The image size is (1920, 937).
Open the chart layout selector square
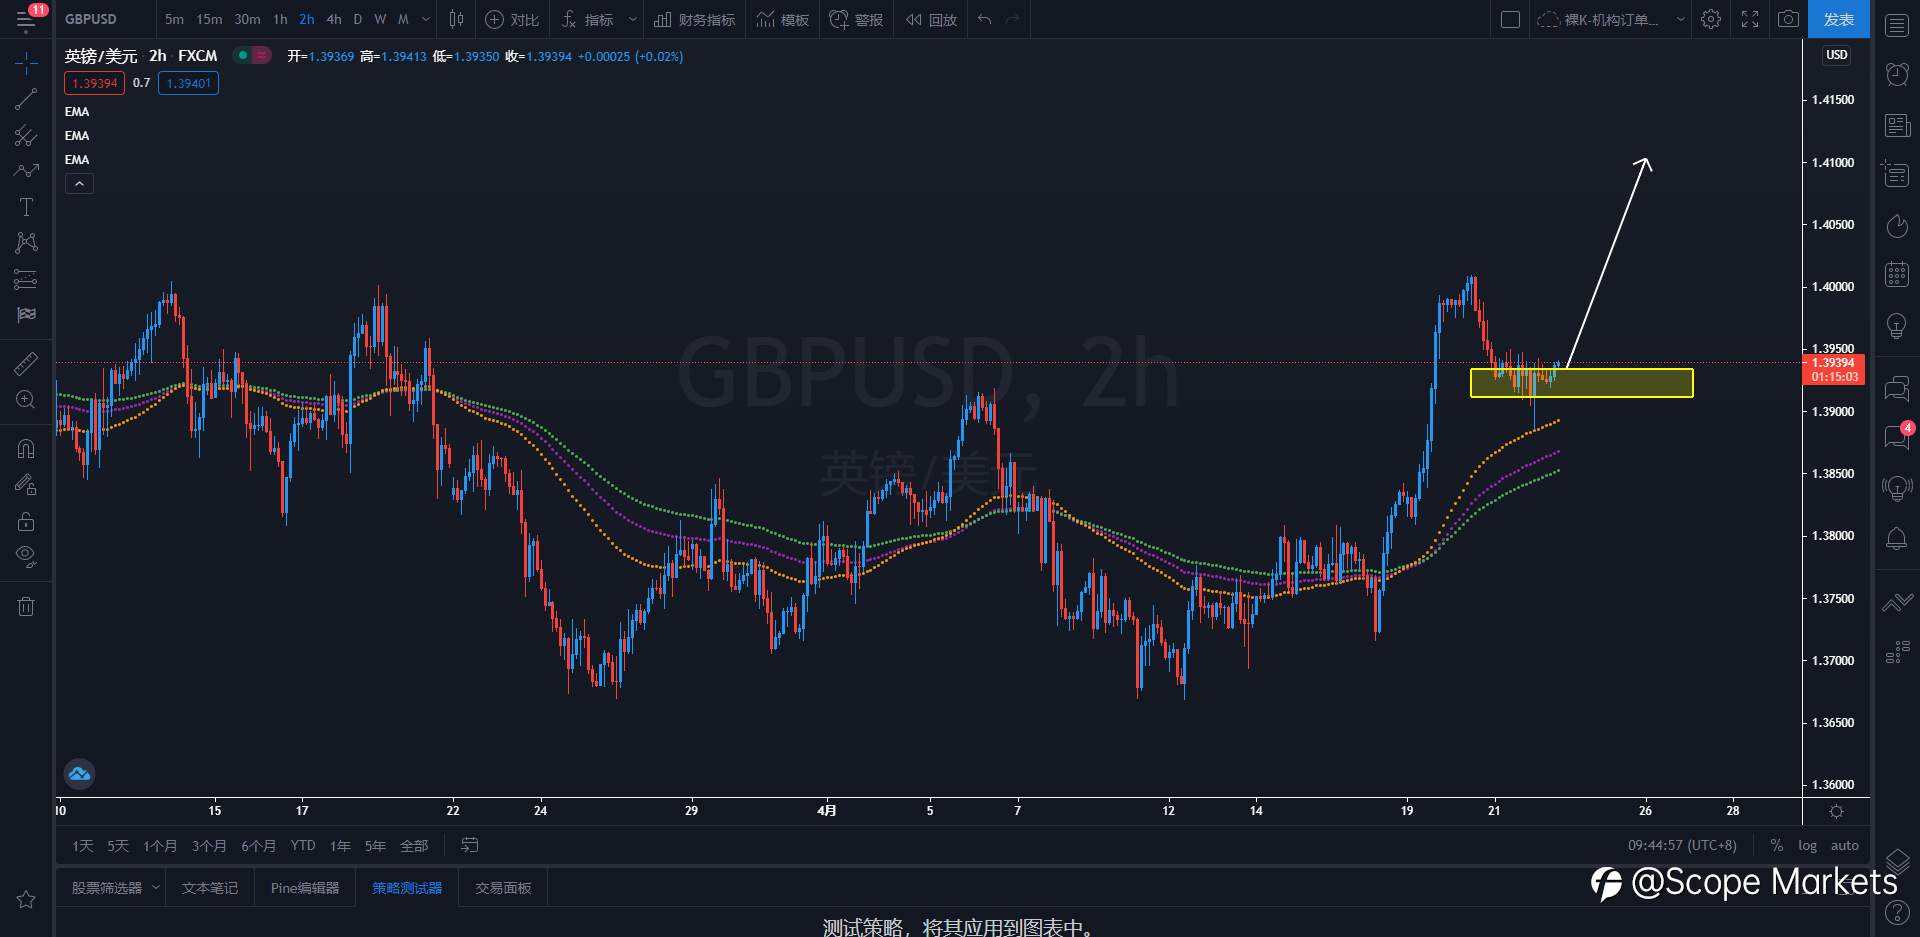click(x=1510, y=19)
